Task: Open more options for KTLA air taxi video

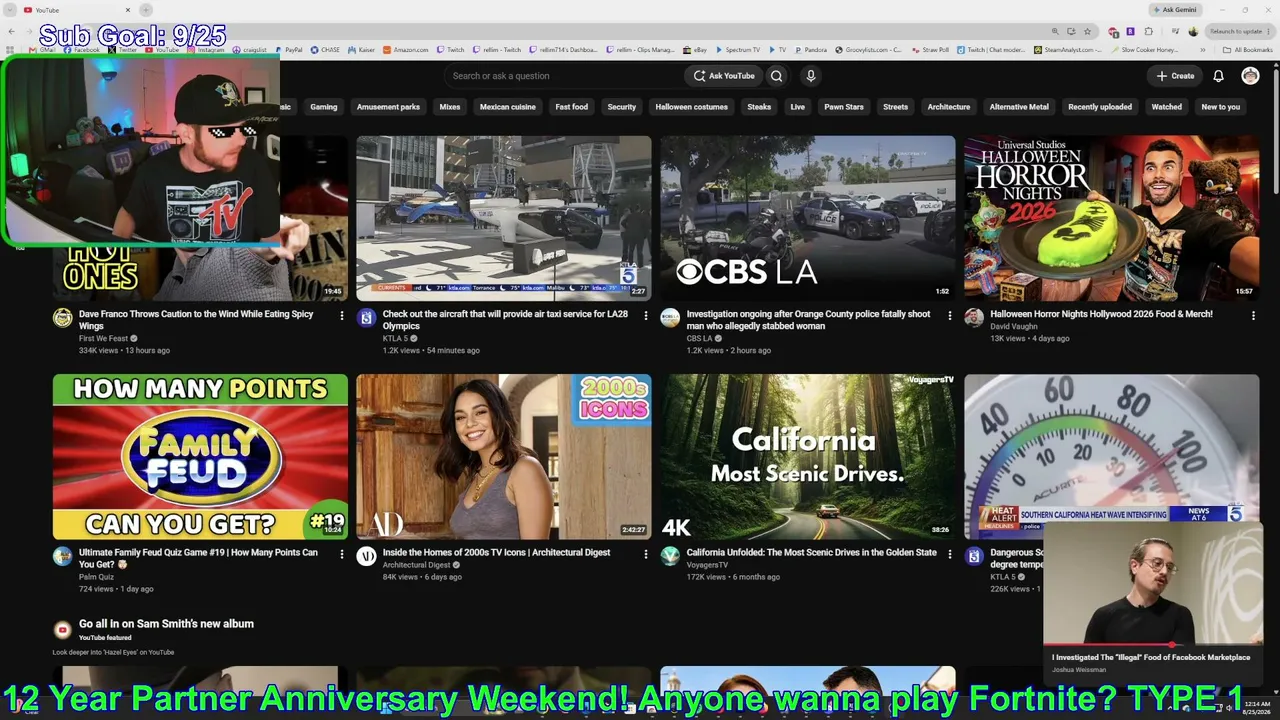Action: (645, 316)
